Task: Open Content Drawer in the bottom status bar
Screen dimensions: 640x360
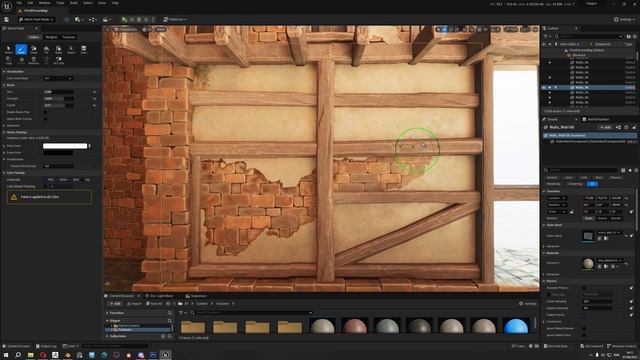Action: click(16, 346)
